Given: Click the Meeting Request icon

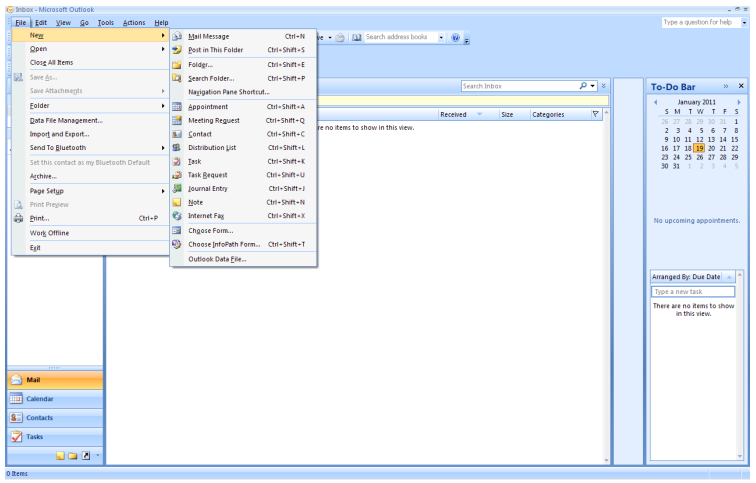Looking at the screenshot, I should (x=177, y=120).
